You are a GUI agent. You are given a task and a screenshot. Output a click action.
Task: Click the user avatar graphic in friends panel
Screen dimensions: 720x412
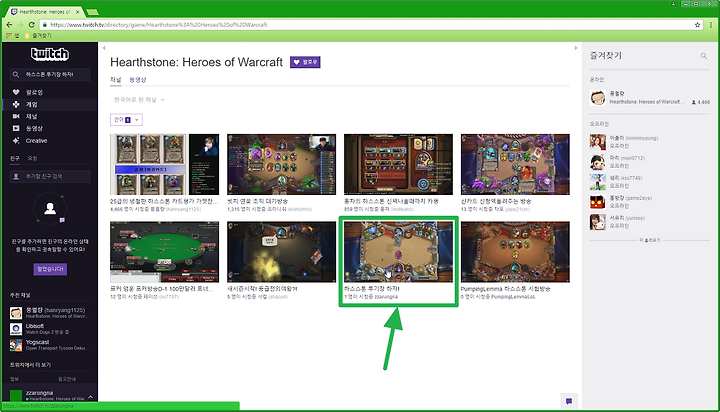click(50, 209)
